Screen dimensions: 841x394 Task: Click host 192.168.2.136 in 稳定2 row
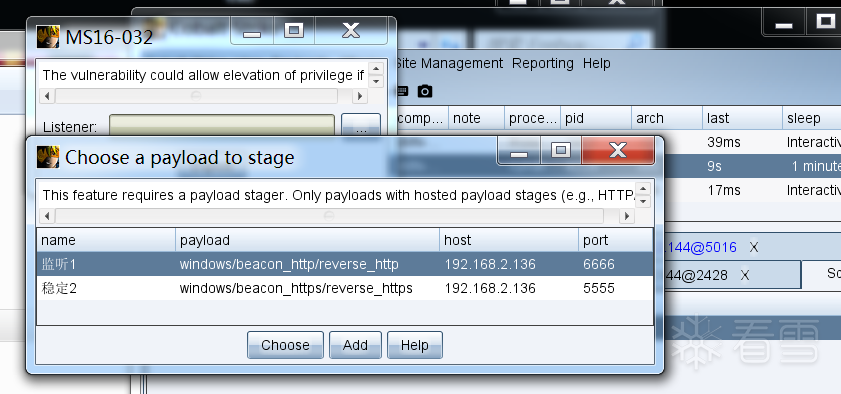point(490,288)
